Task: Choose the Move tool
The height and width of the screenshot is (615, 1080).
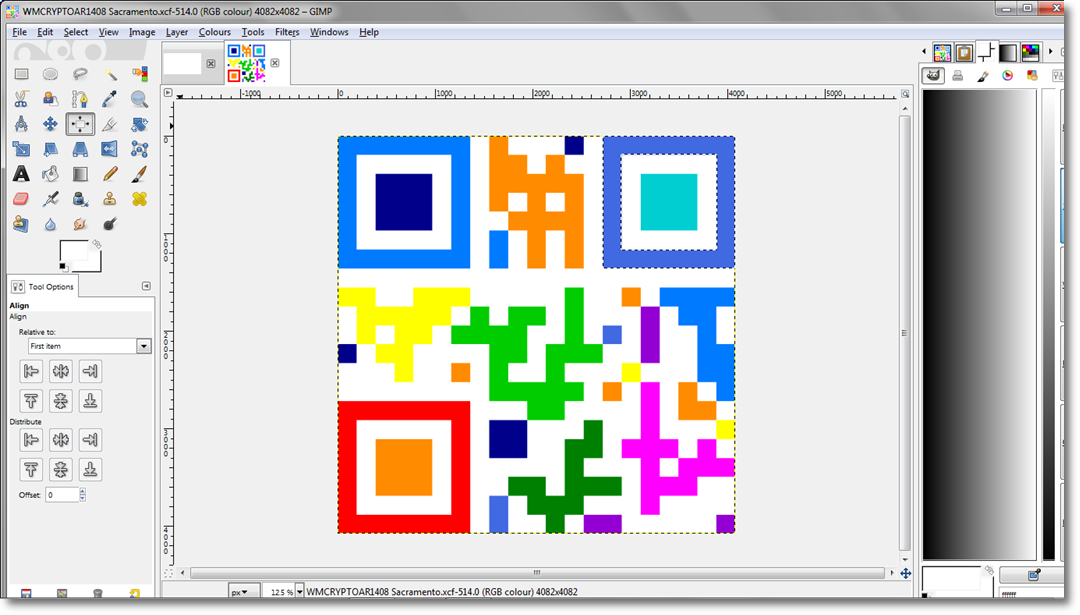Action: click(50, 124)
